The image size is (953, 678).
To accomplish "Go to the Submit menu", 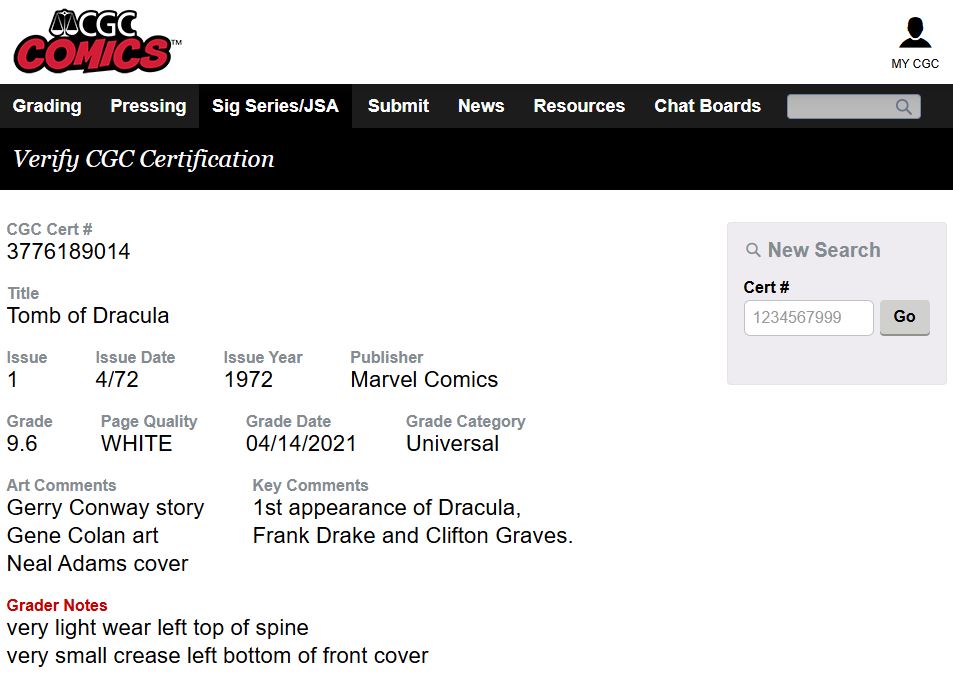I will (398, 106).
